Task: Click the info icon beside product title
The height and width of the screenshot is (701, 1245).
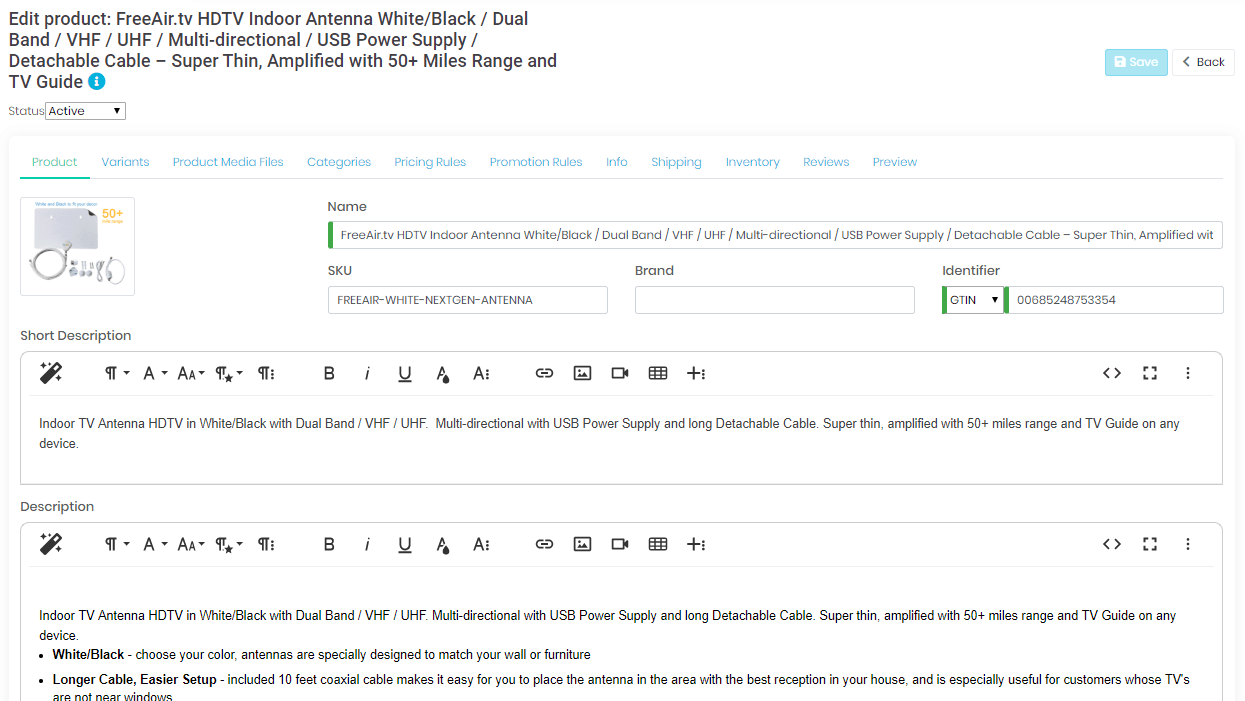Action: coord(97,82)
